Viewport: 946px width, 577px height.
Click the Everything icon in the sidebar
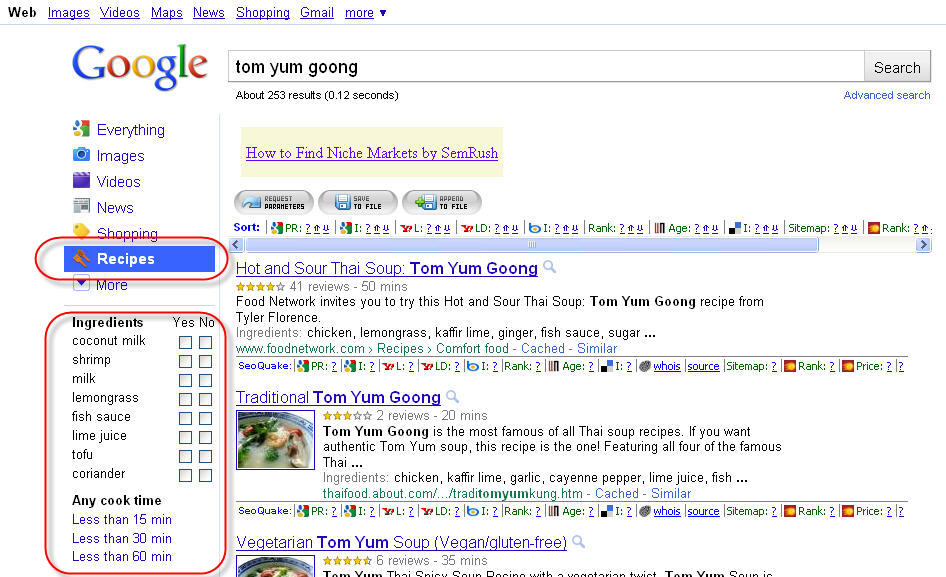pos(81,129)
